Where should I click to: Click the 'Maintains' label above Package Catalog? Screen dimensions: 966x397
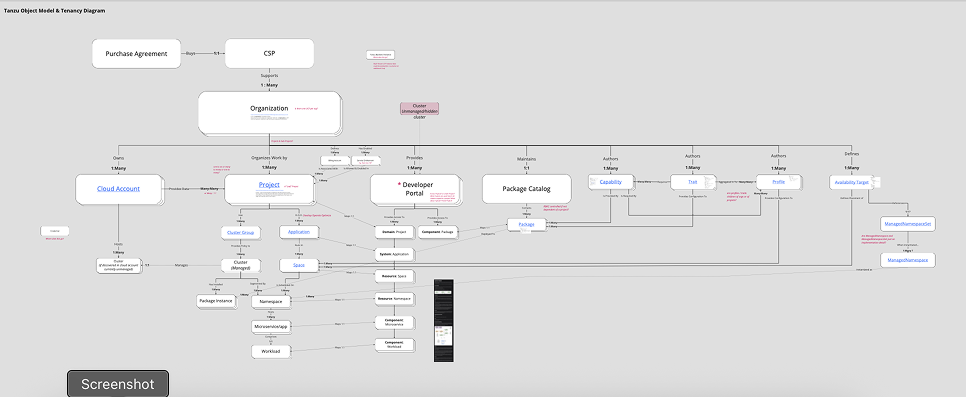click(527, 158)
